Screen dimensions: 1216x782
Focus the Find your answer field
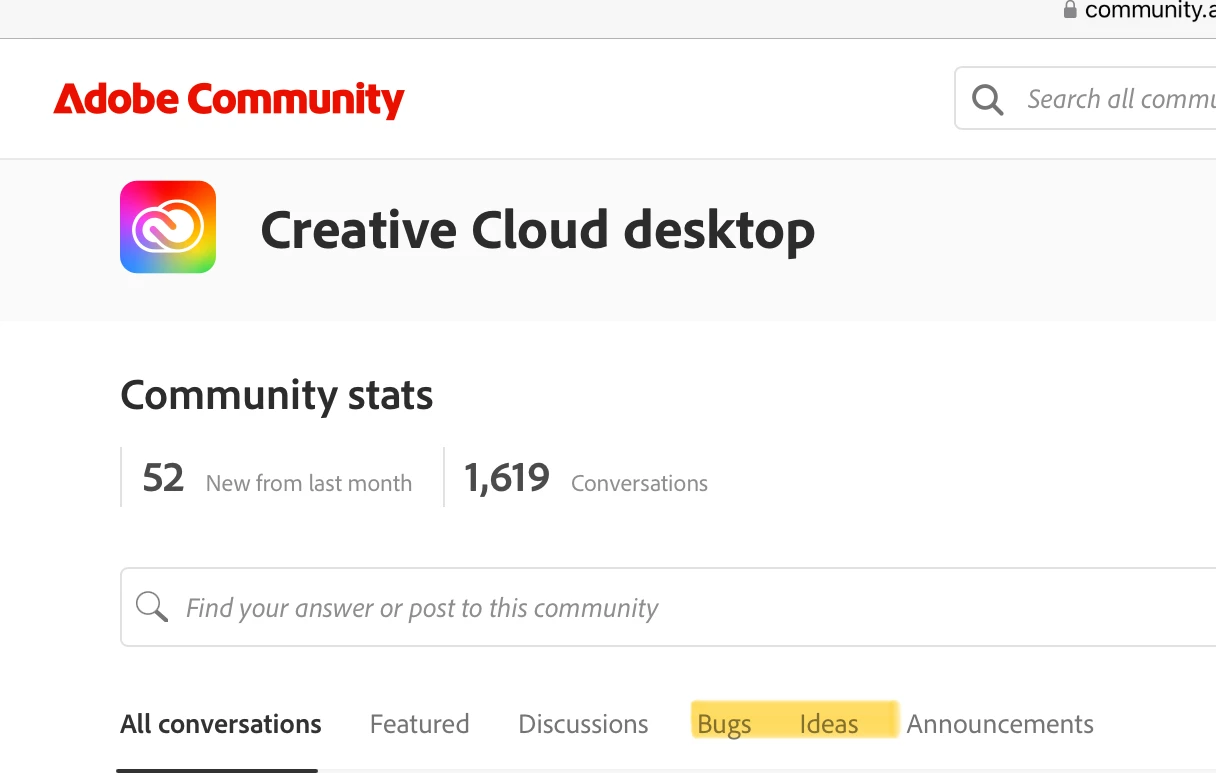[668, 607]
